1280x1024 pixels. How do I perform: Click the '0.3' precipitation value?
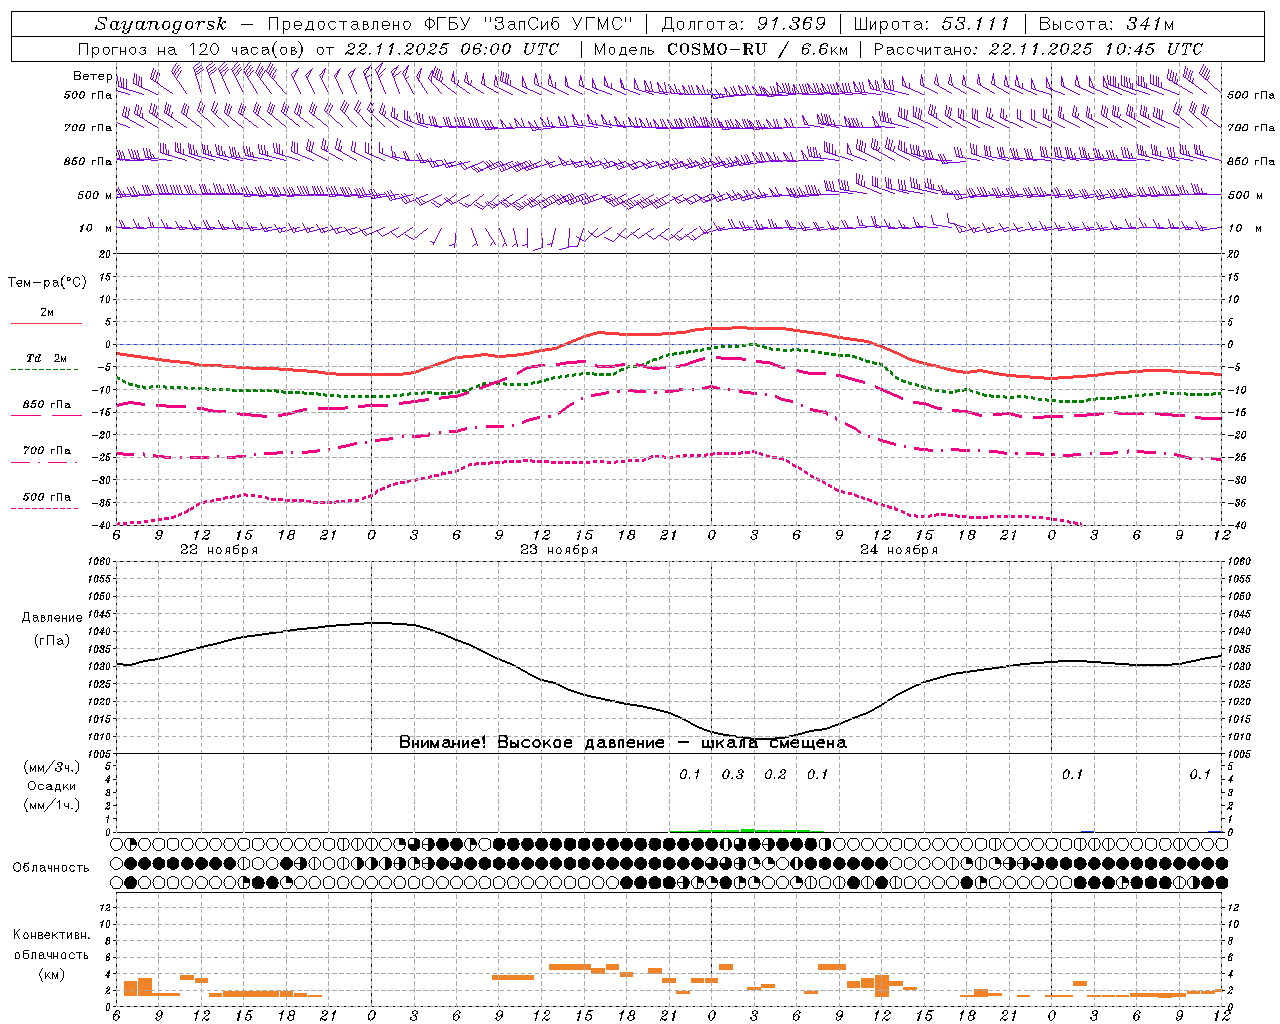[733, 774]
